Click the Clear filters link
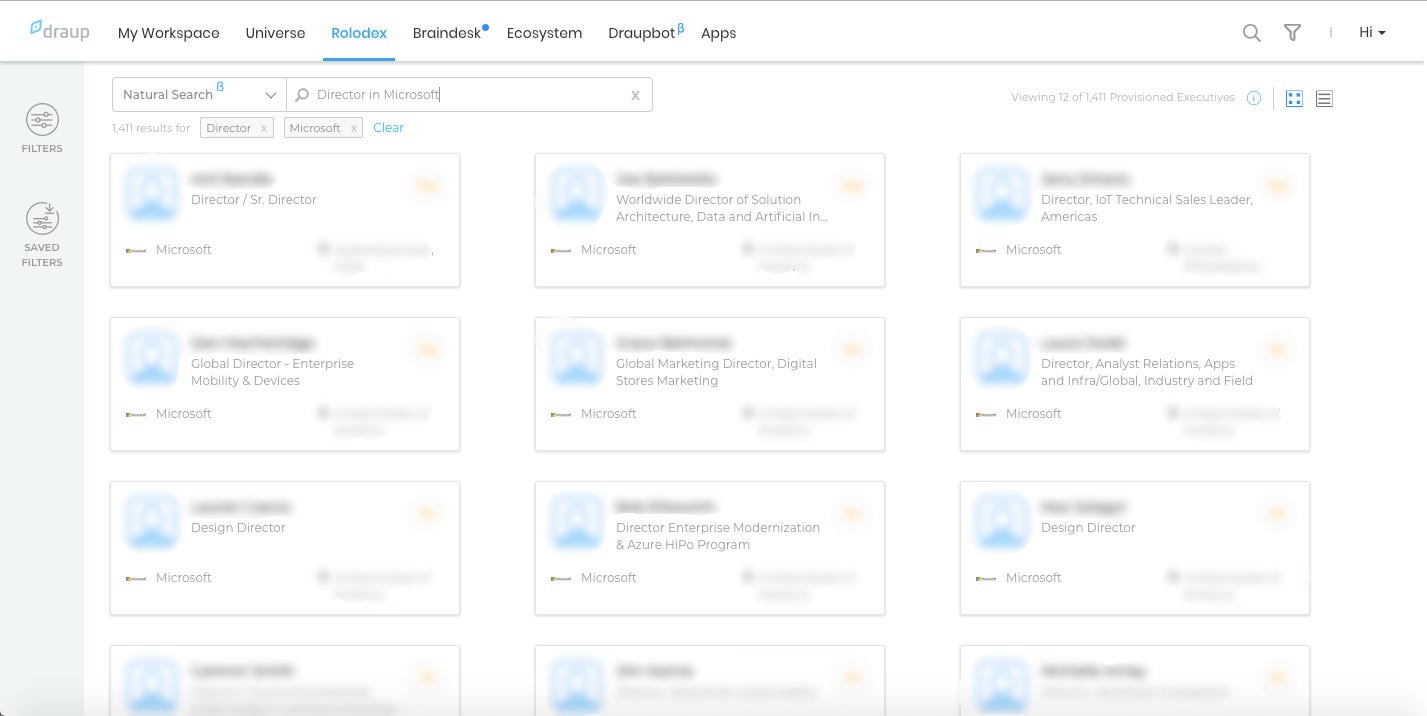The image size is (1427, 716). [388, 128]
